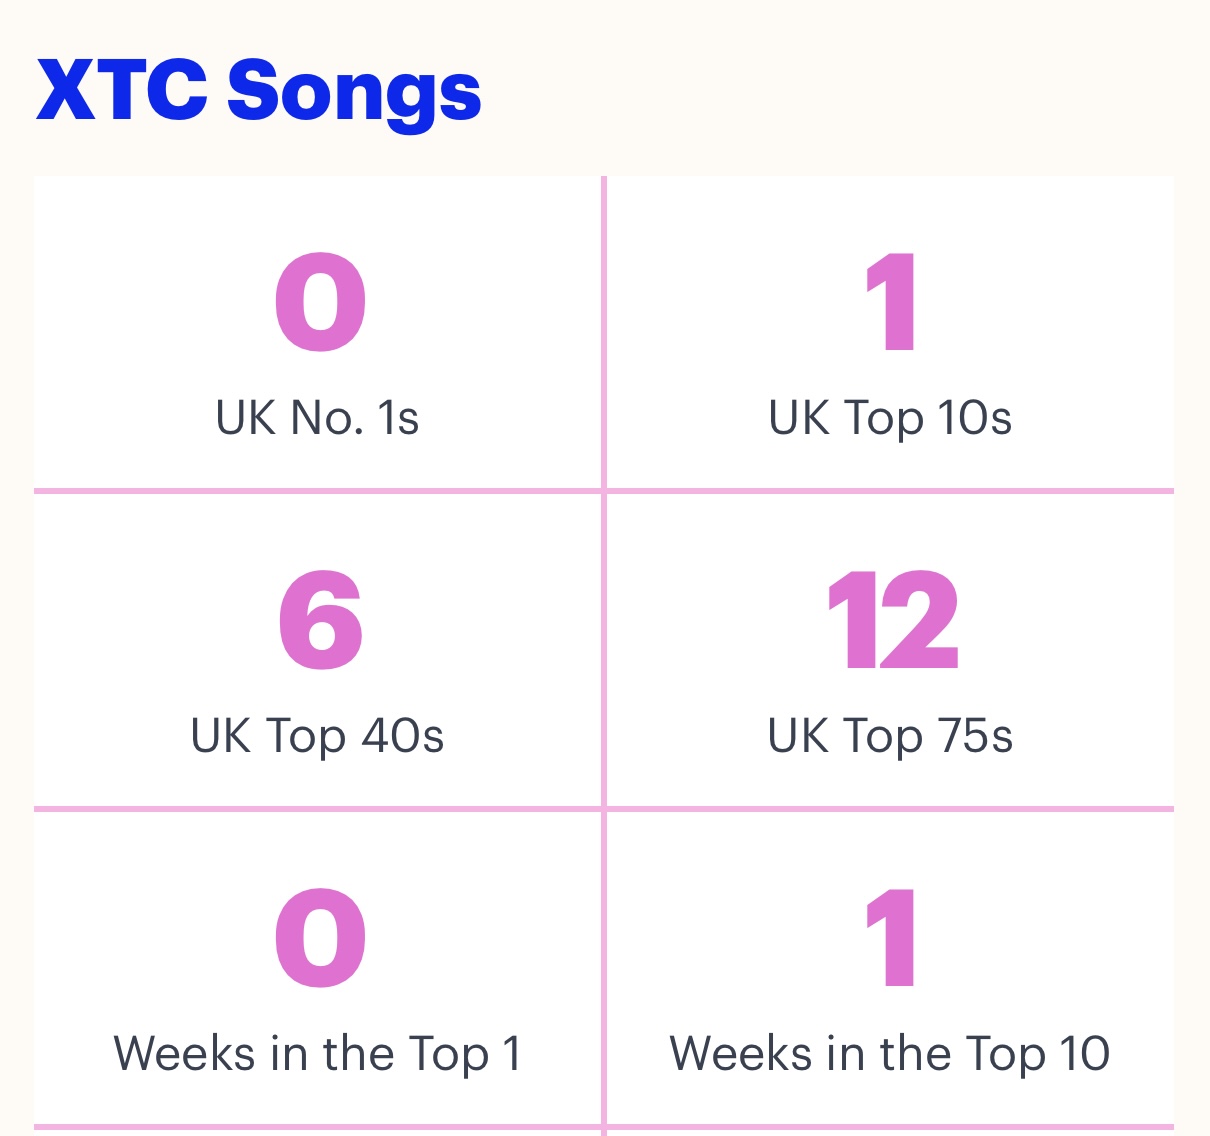Click the word Songs in the title
Screen dimensions: 1210x1136
[354, 94]
